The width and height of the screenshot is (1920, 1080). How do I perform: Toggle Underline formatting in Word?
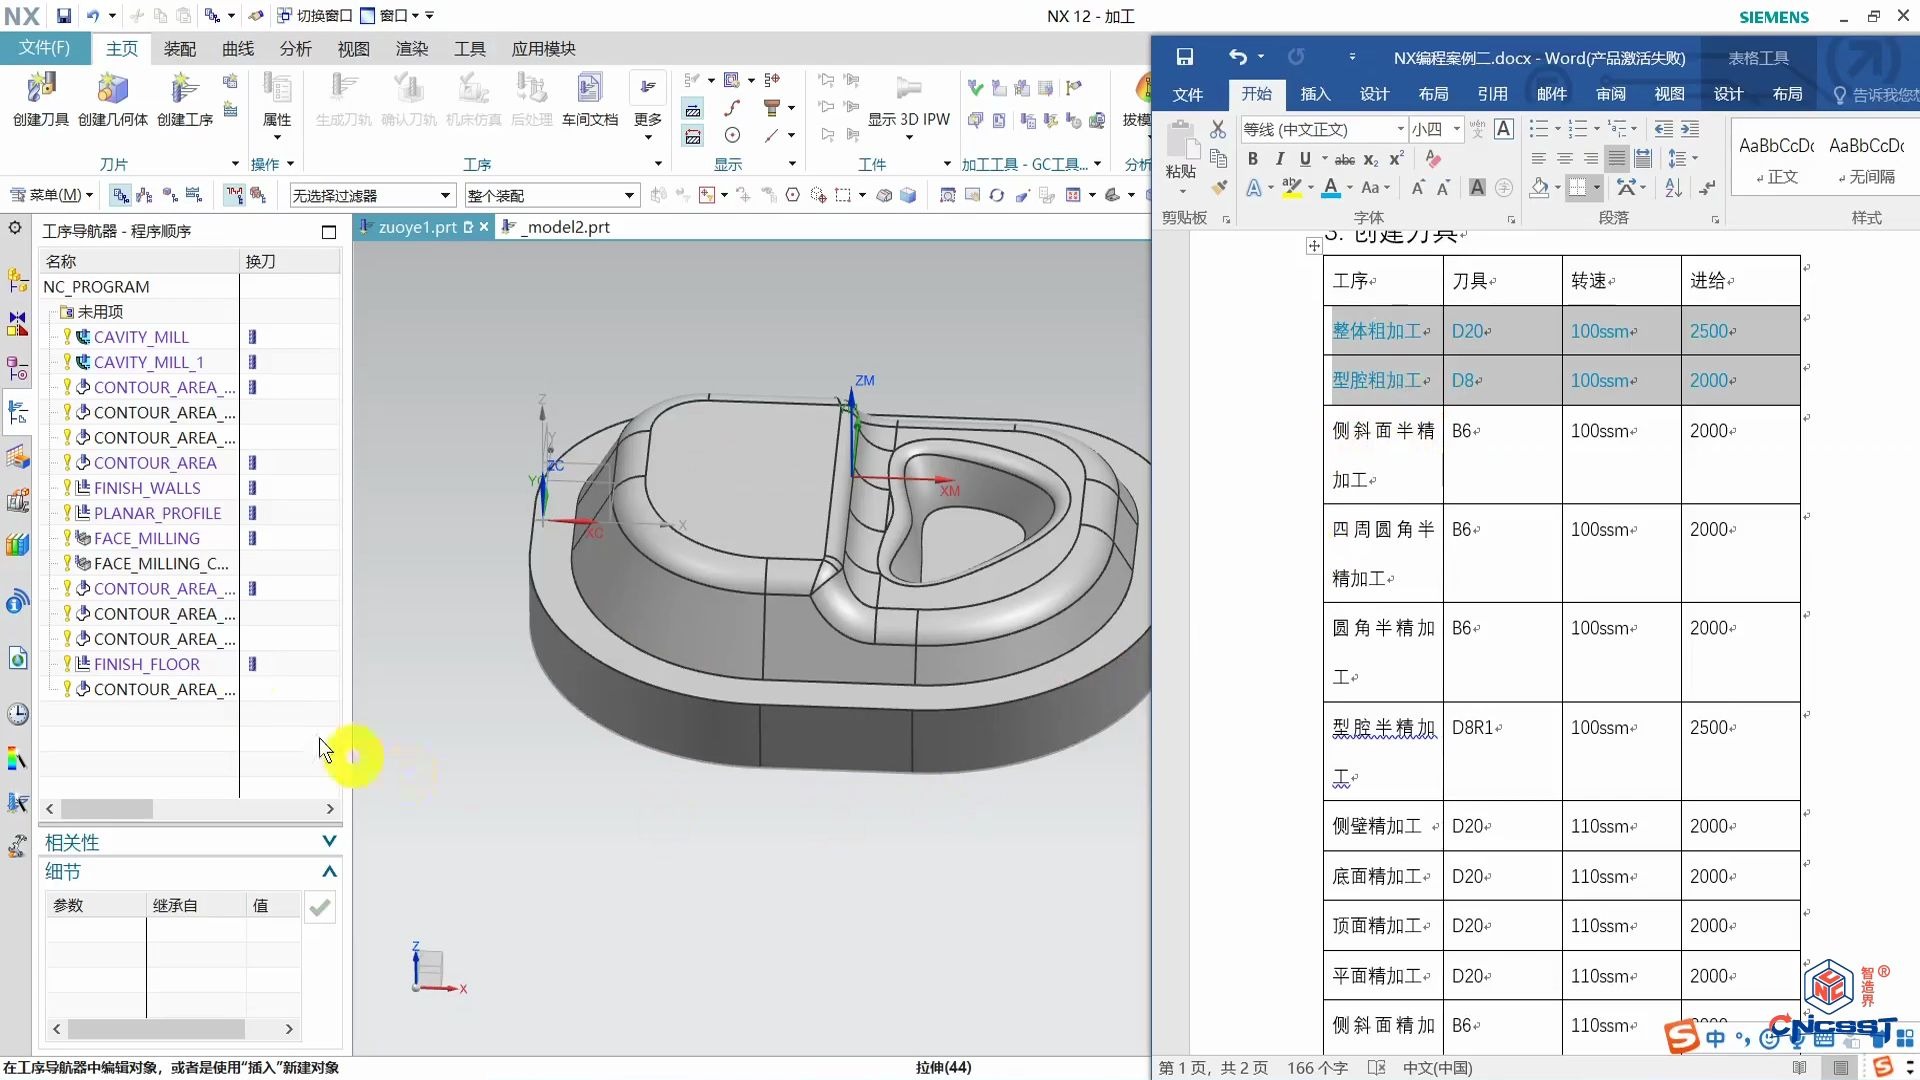coord(1305,159)
